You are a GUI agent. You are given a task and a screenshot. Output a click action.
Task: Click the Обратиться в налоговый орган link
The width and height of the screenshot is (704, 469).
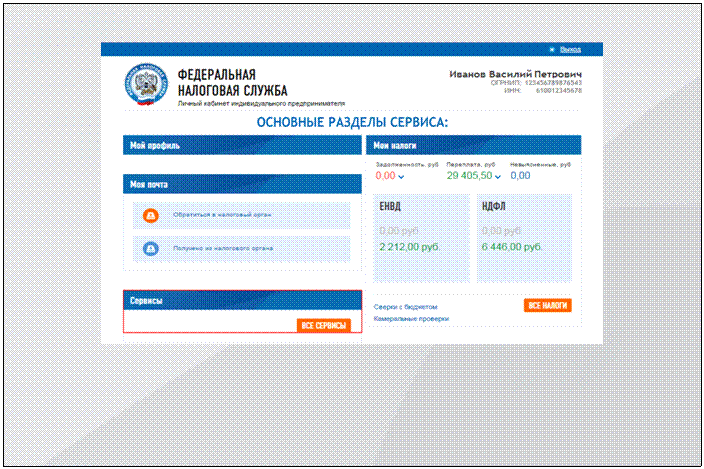[x=222, y=215]
